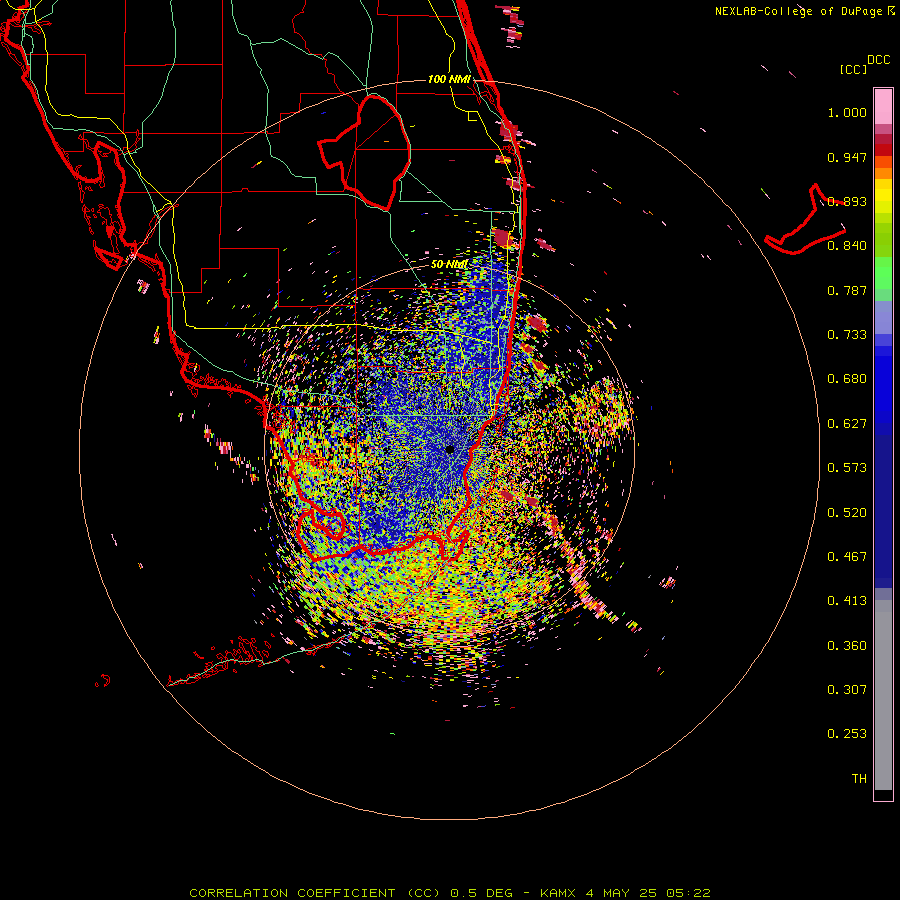
Task: Click the 50 NMI range ring label
Action: click(x=449, y=264)
